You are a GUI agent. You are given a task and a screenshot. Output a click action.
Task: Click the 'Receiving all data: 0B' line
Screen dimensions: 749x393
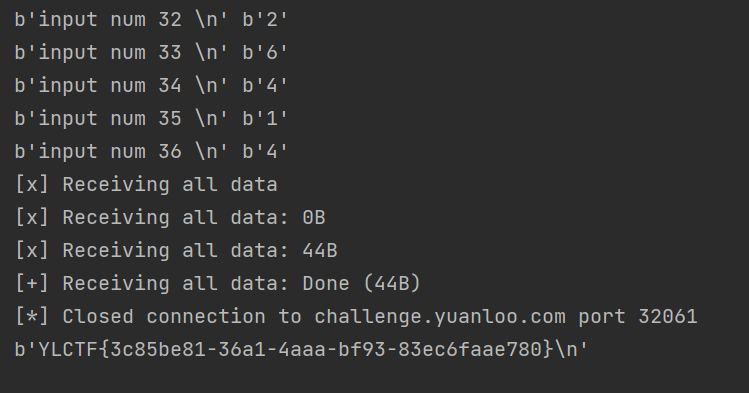170,218
